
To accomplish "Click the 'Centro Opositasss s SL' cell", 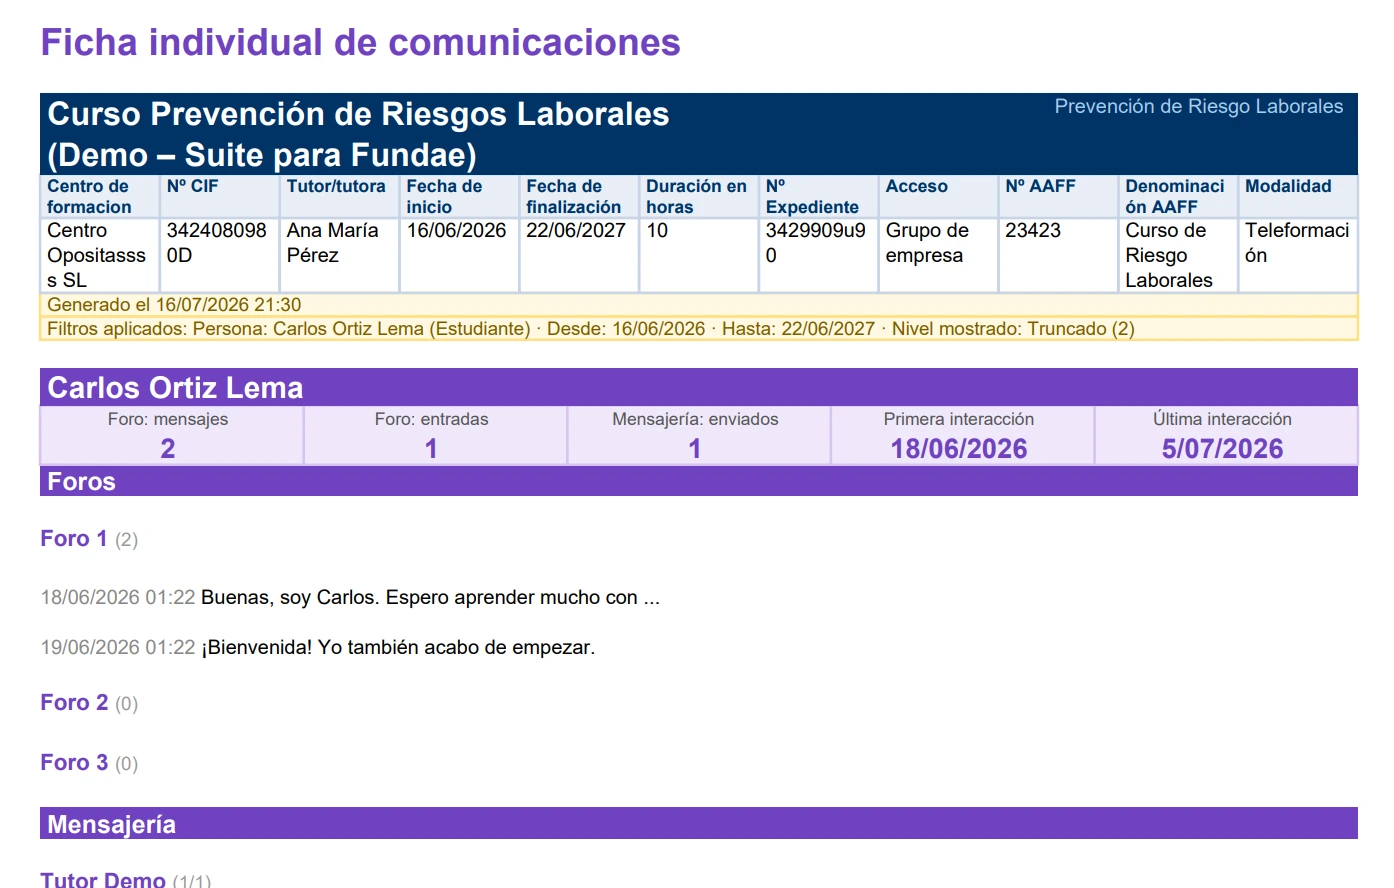I will click(x=100, y=255).
